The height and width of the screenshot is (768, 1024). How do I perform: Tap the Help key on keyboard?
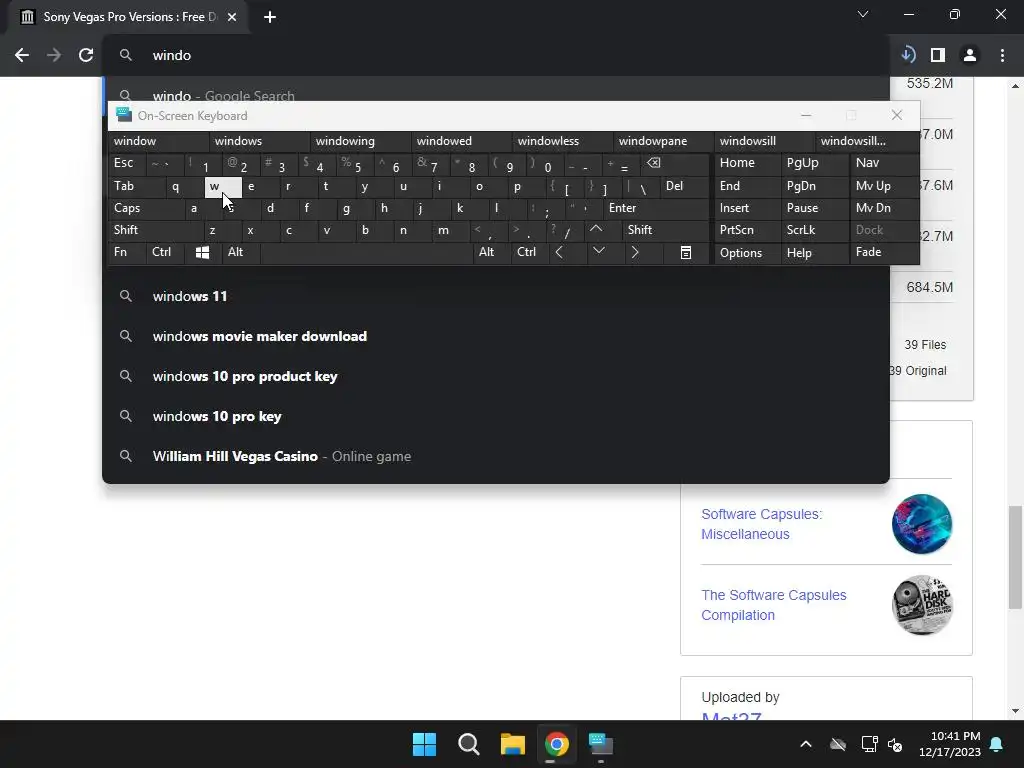[814, 252]
